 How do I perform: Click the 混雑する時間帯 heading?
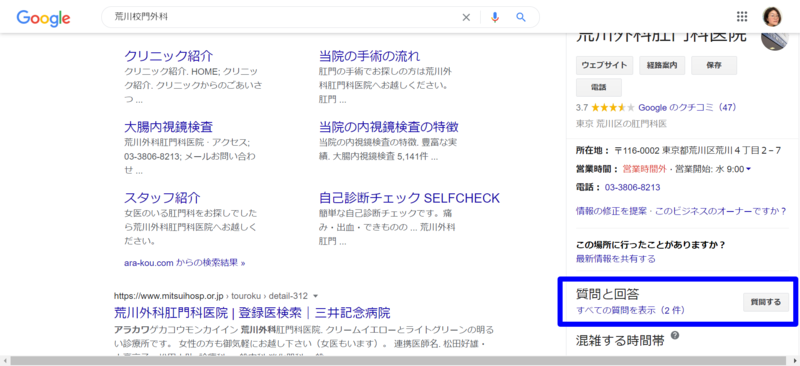pyautogui.click(x=620, y=340)
